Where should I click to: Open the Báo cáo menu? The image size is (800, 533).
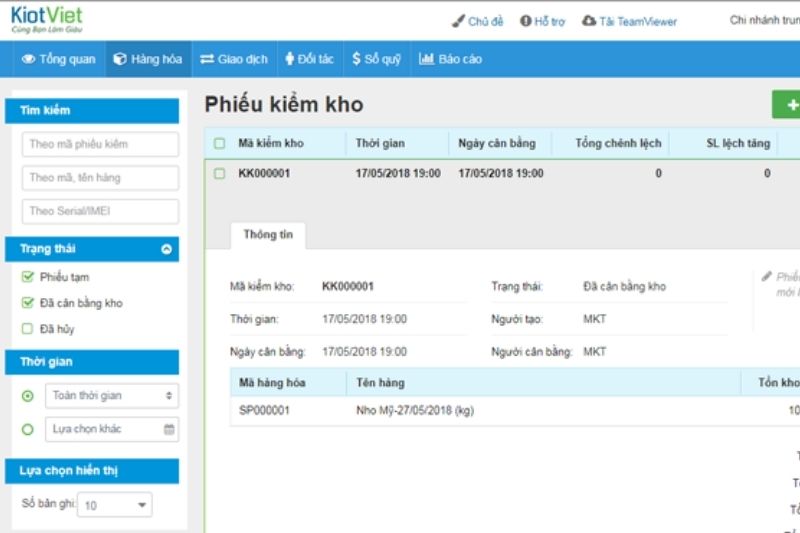point(450,59)
